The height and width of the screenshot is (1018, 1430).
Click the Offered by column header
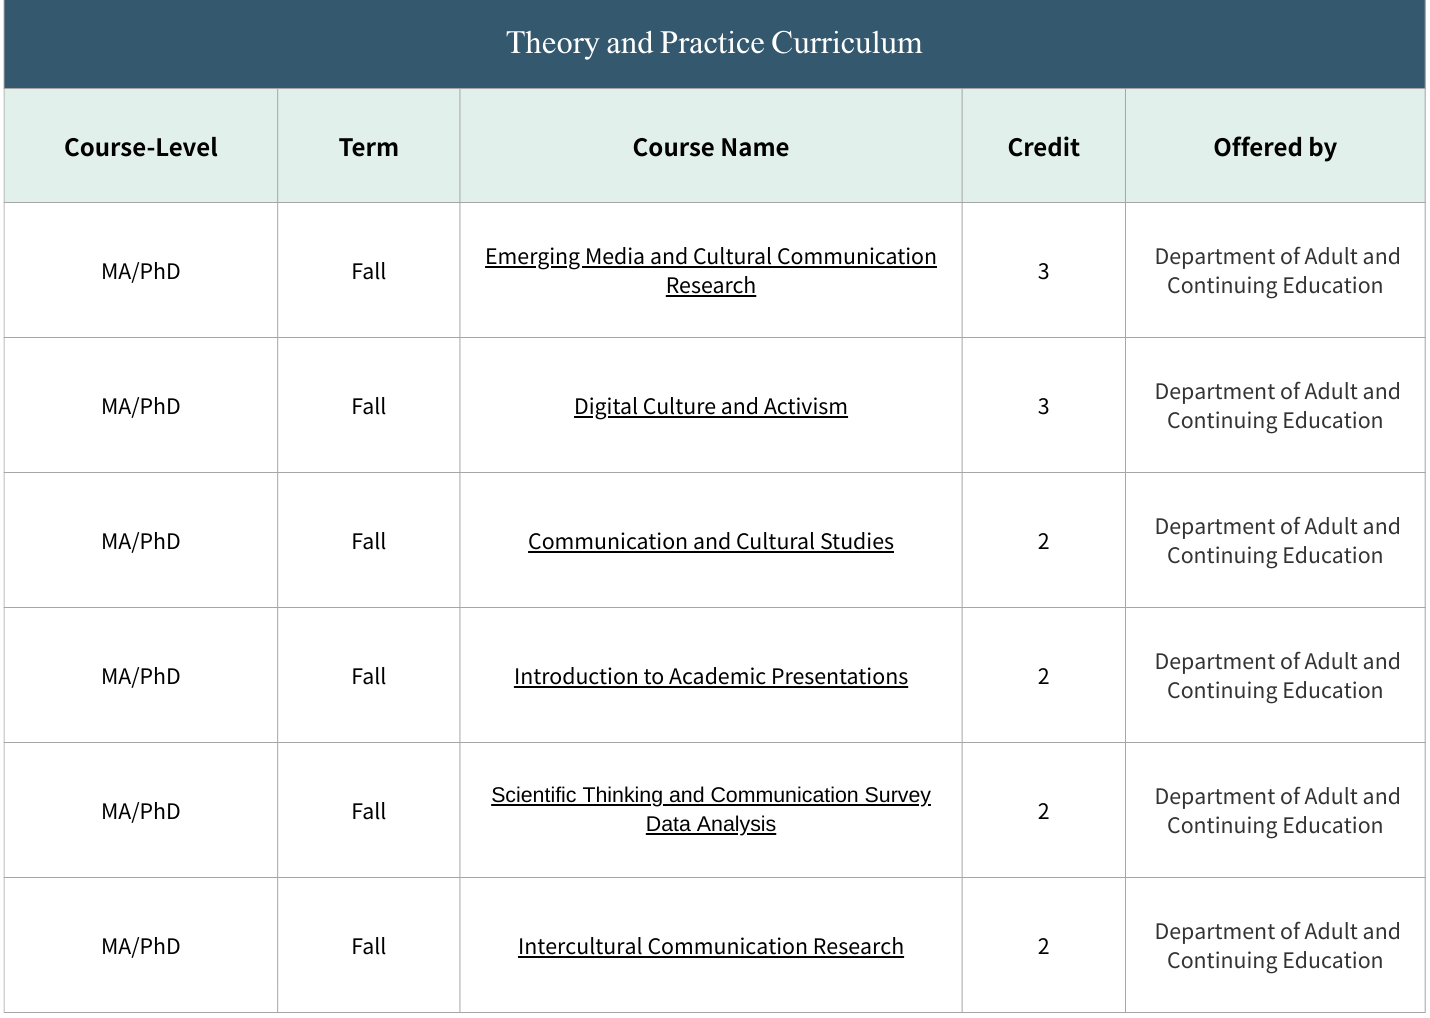(1274, 148)
